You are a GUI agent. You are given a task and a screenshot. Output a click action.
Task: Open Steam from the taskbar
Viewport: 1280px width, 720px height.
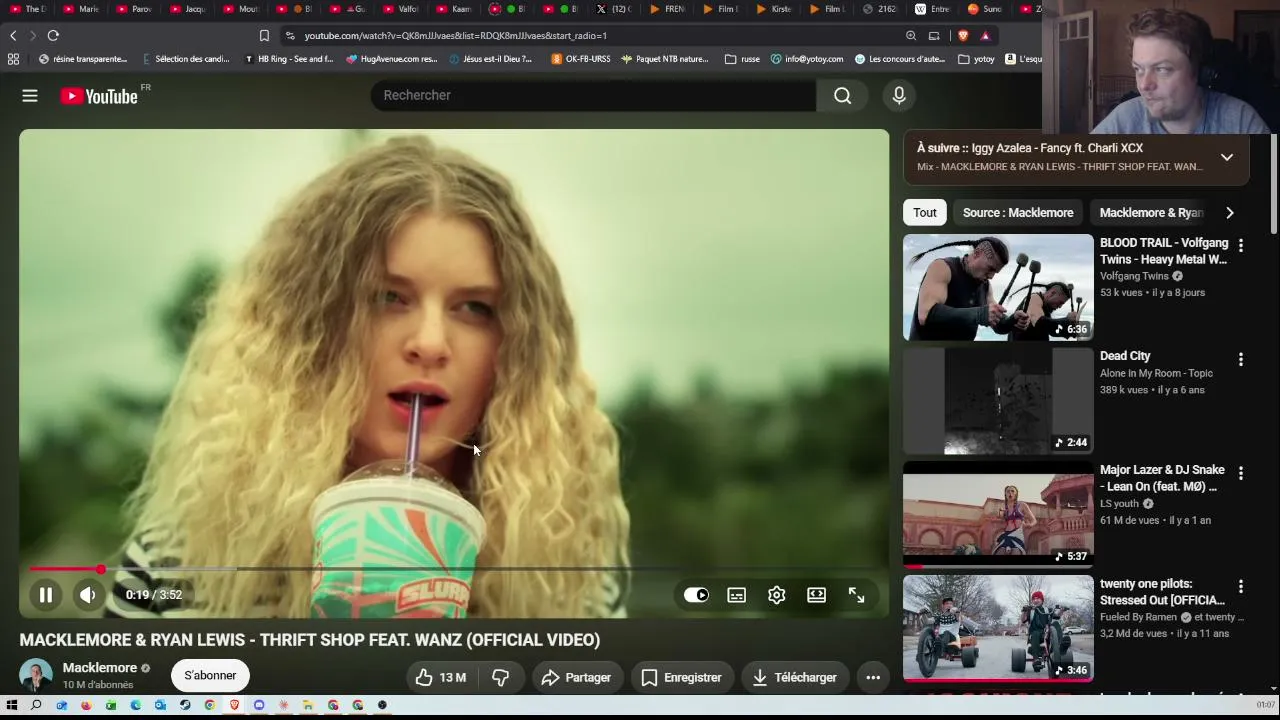click(185, 705)
